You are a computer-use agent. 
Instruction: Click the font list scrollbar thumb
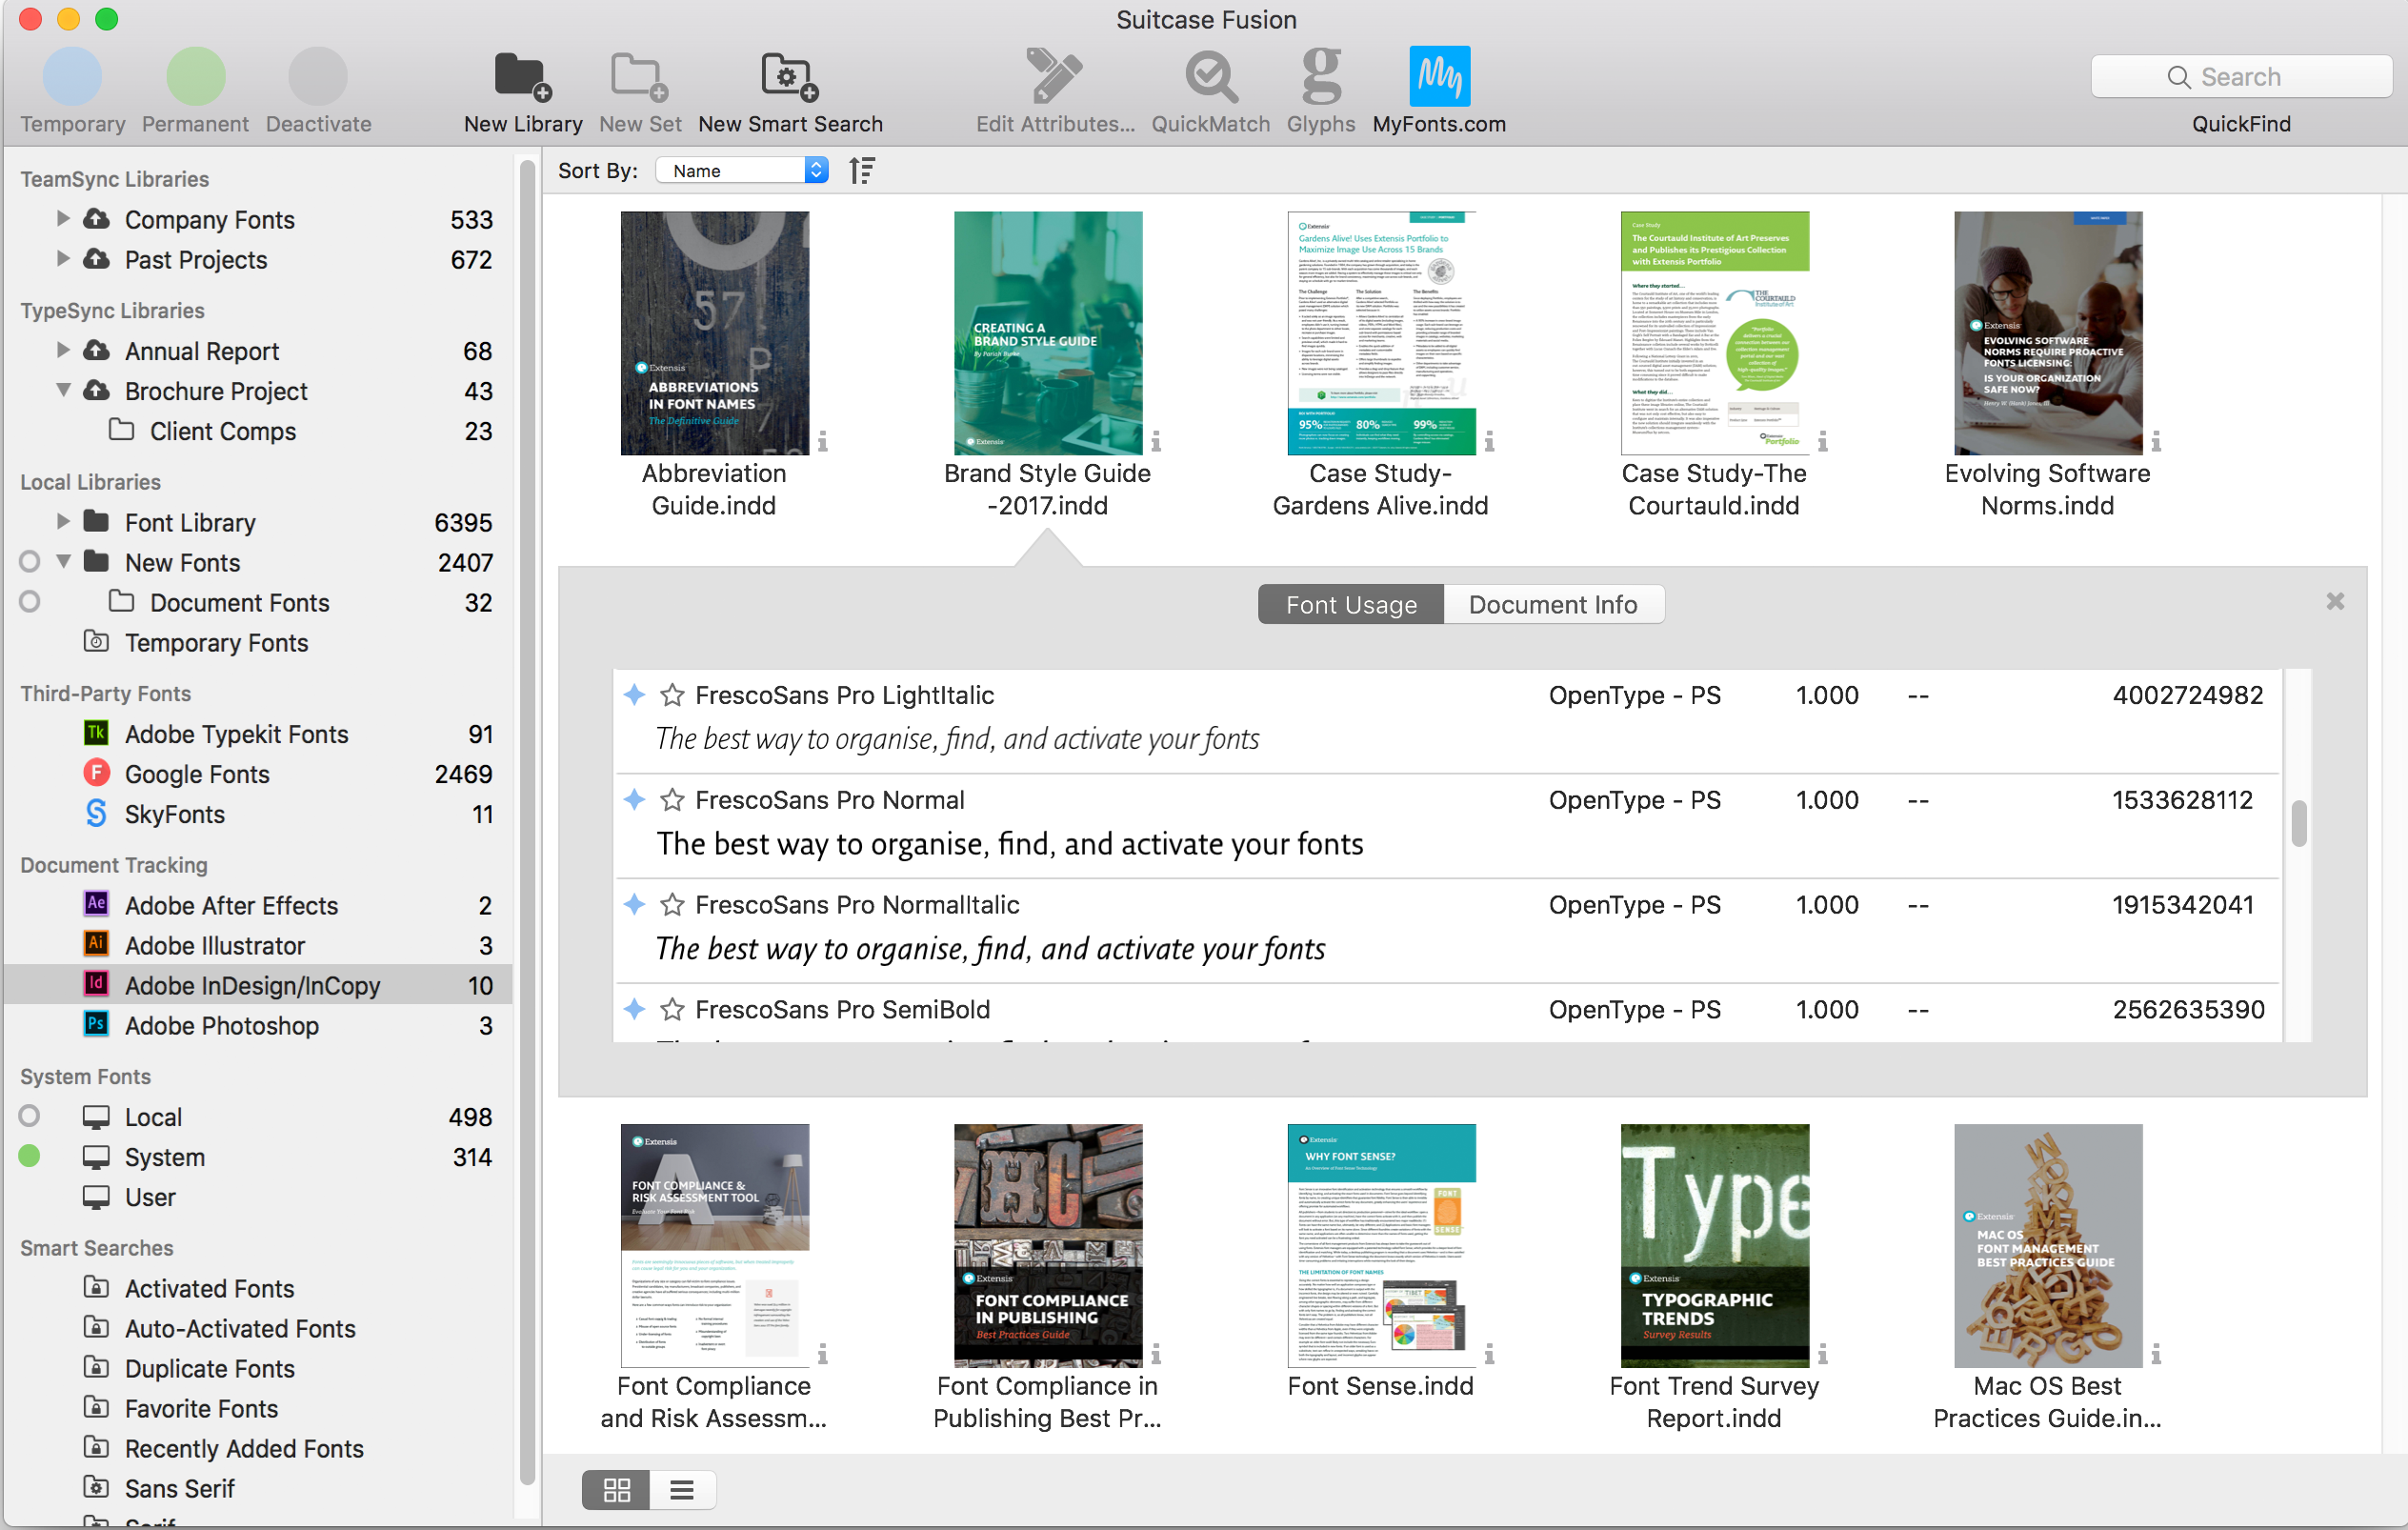(x=2298, y=823)
